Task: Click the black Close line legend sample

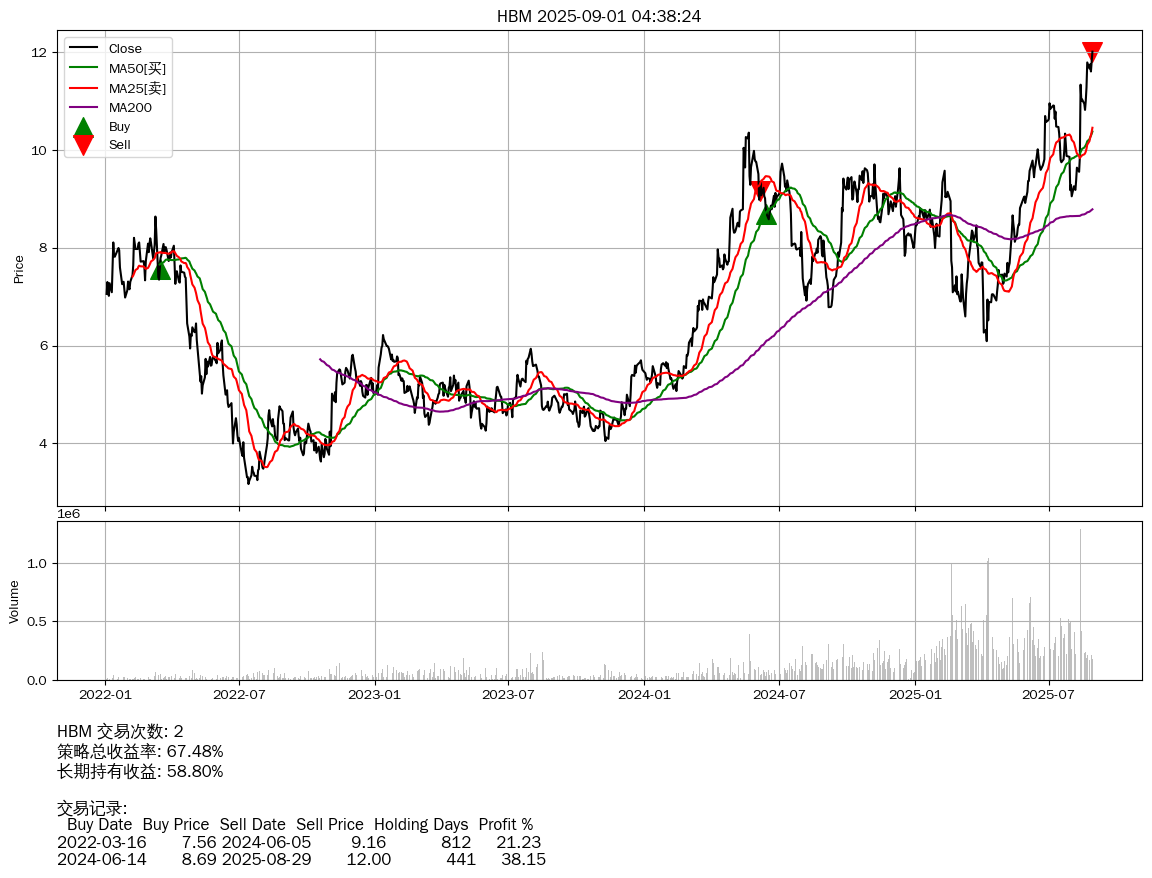Action: tap(83, 49)
